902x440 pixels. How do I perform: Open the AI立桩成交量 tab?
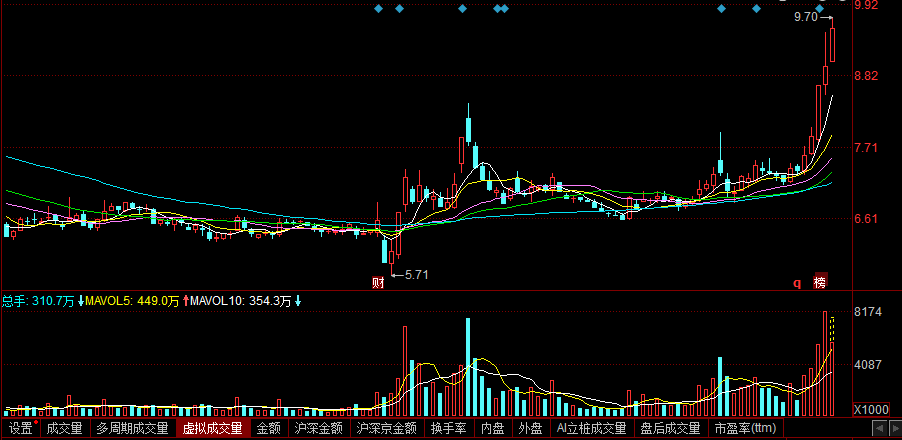click(591, 428)
